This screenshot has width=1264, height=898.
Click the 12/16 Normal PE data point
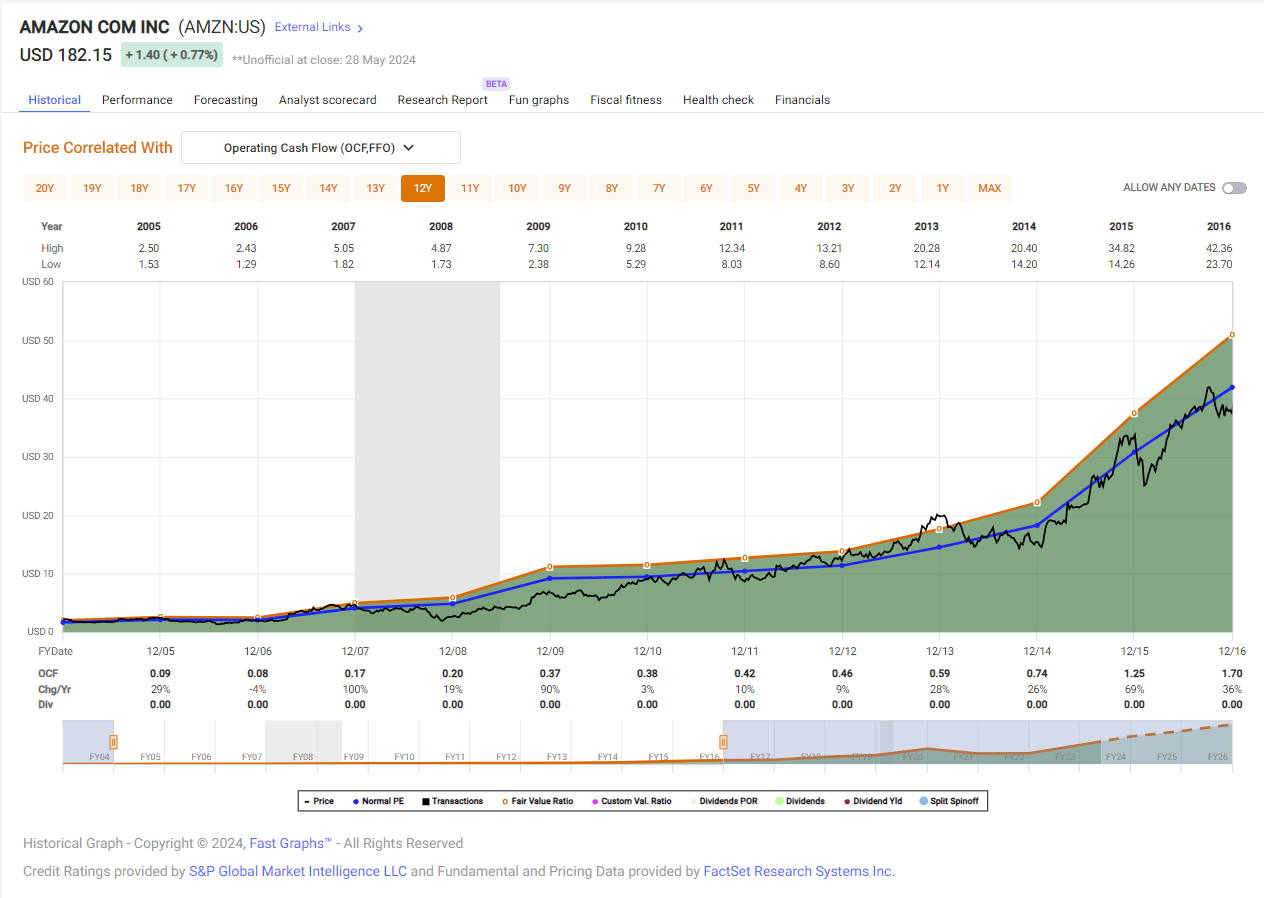[1232, 387]
